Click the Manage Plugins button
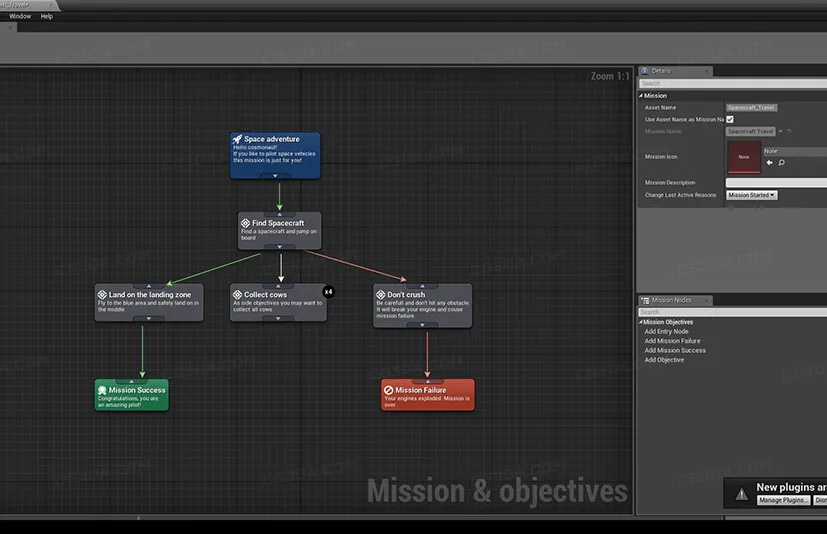827x534 pixels. tap(783, 500)
